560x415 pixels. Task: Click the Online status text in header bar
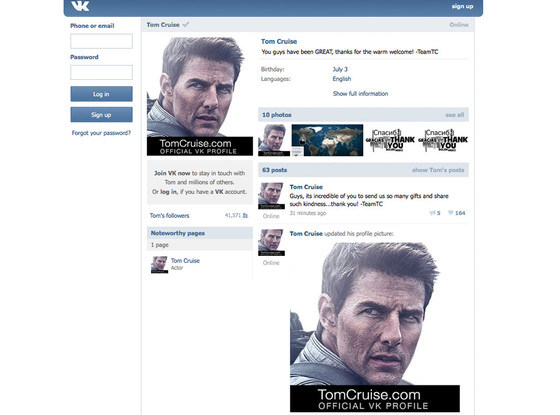coord(459,25)
